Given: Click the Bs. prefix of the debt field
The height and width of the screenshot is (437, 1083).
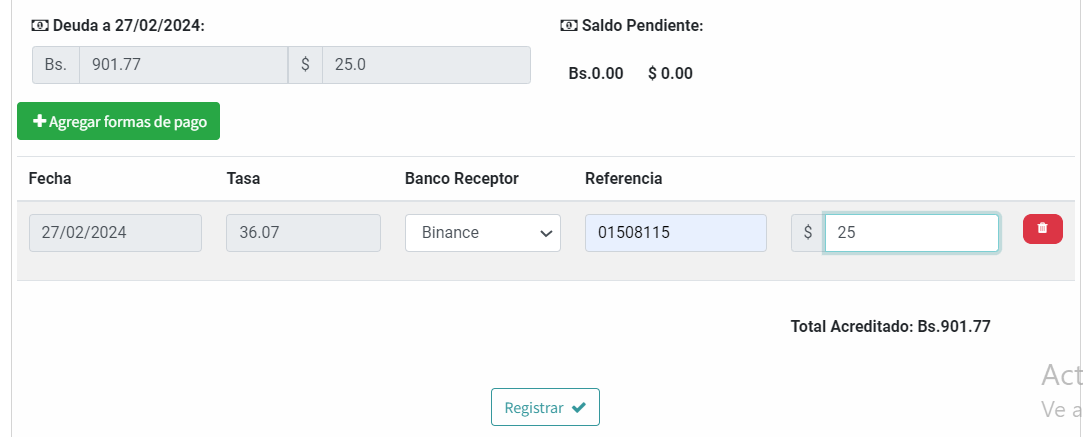Looking at the screenshot, I should [x=56, y=65].
